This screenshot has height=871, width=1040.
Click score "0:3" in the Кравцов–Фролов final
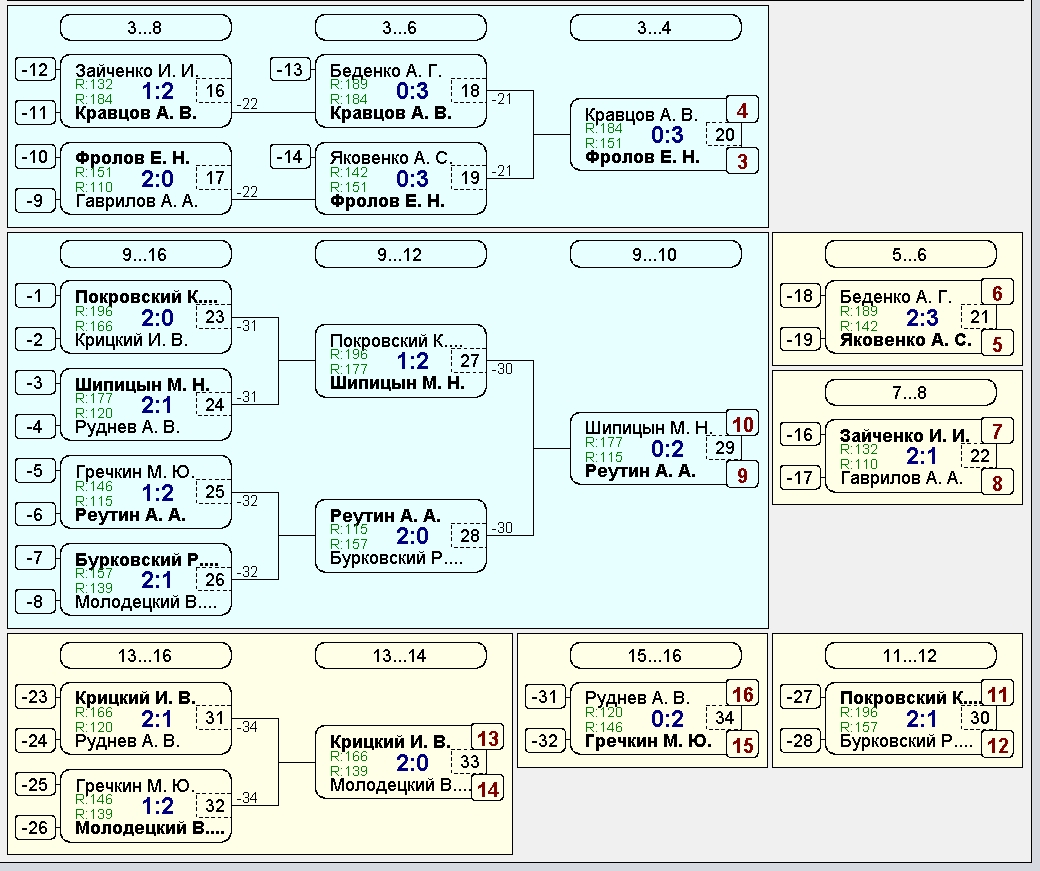coord(667,135)
